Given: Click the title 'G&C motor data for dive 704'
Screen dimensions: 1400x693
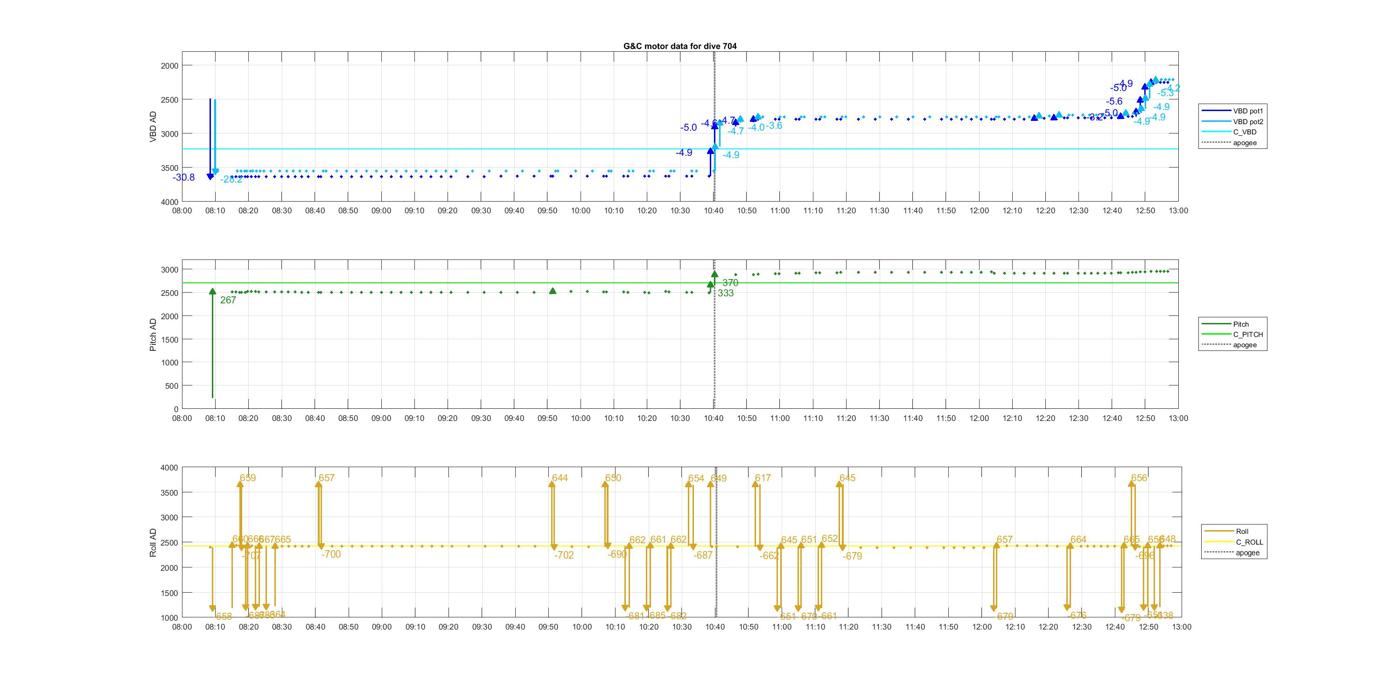Looking at the screenshot, I should (x=679, y=46).
